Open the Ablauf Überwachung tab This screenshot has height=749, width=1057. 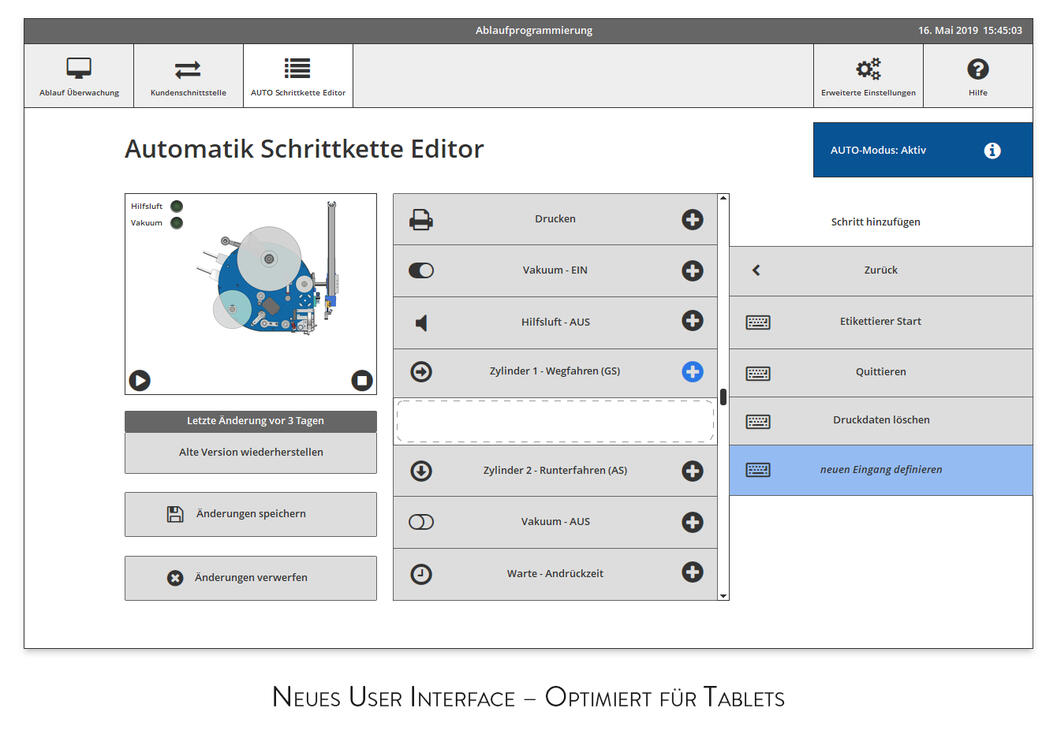(79, 76)
